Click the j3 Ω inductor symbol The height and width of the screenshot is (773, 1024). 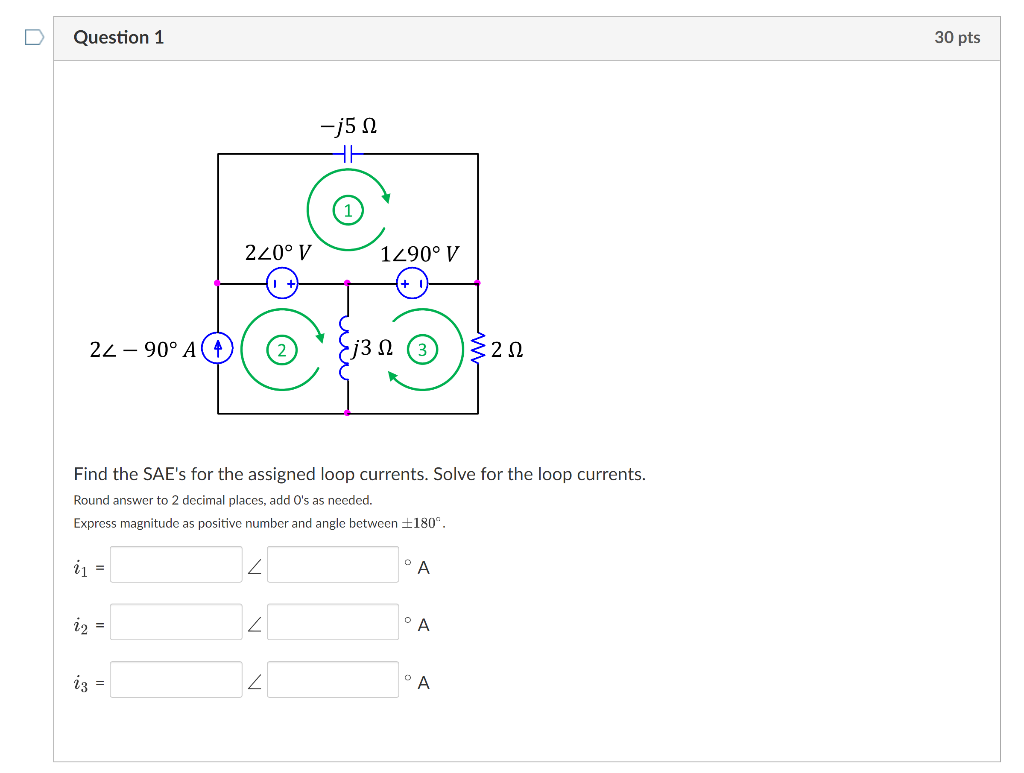[346, 350]
